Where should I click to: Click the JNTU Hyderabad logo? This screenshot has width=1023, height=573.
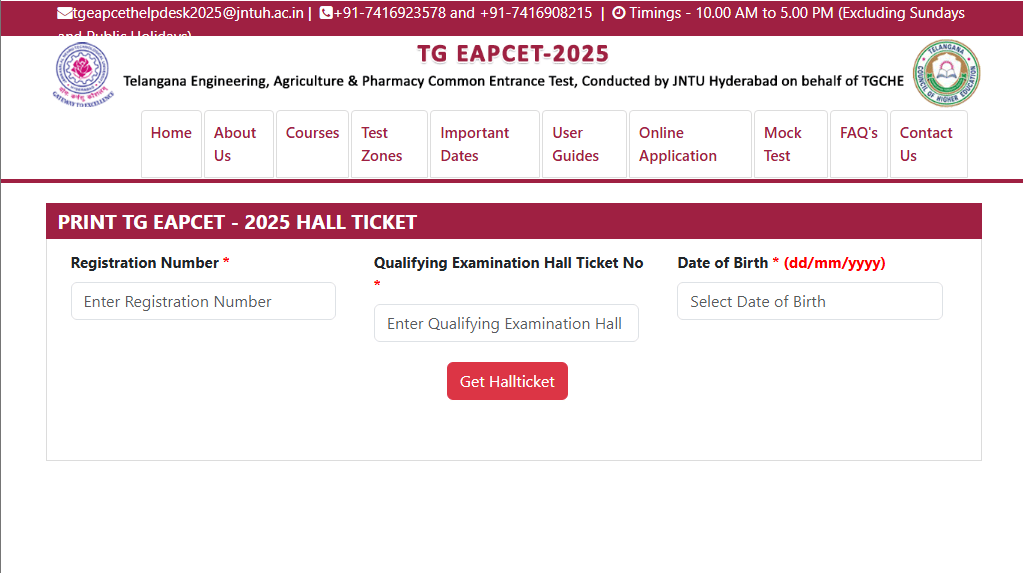pos(84,74)
